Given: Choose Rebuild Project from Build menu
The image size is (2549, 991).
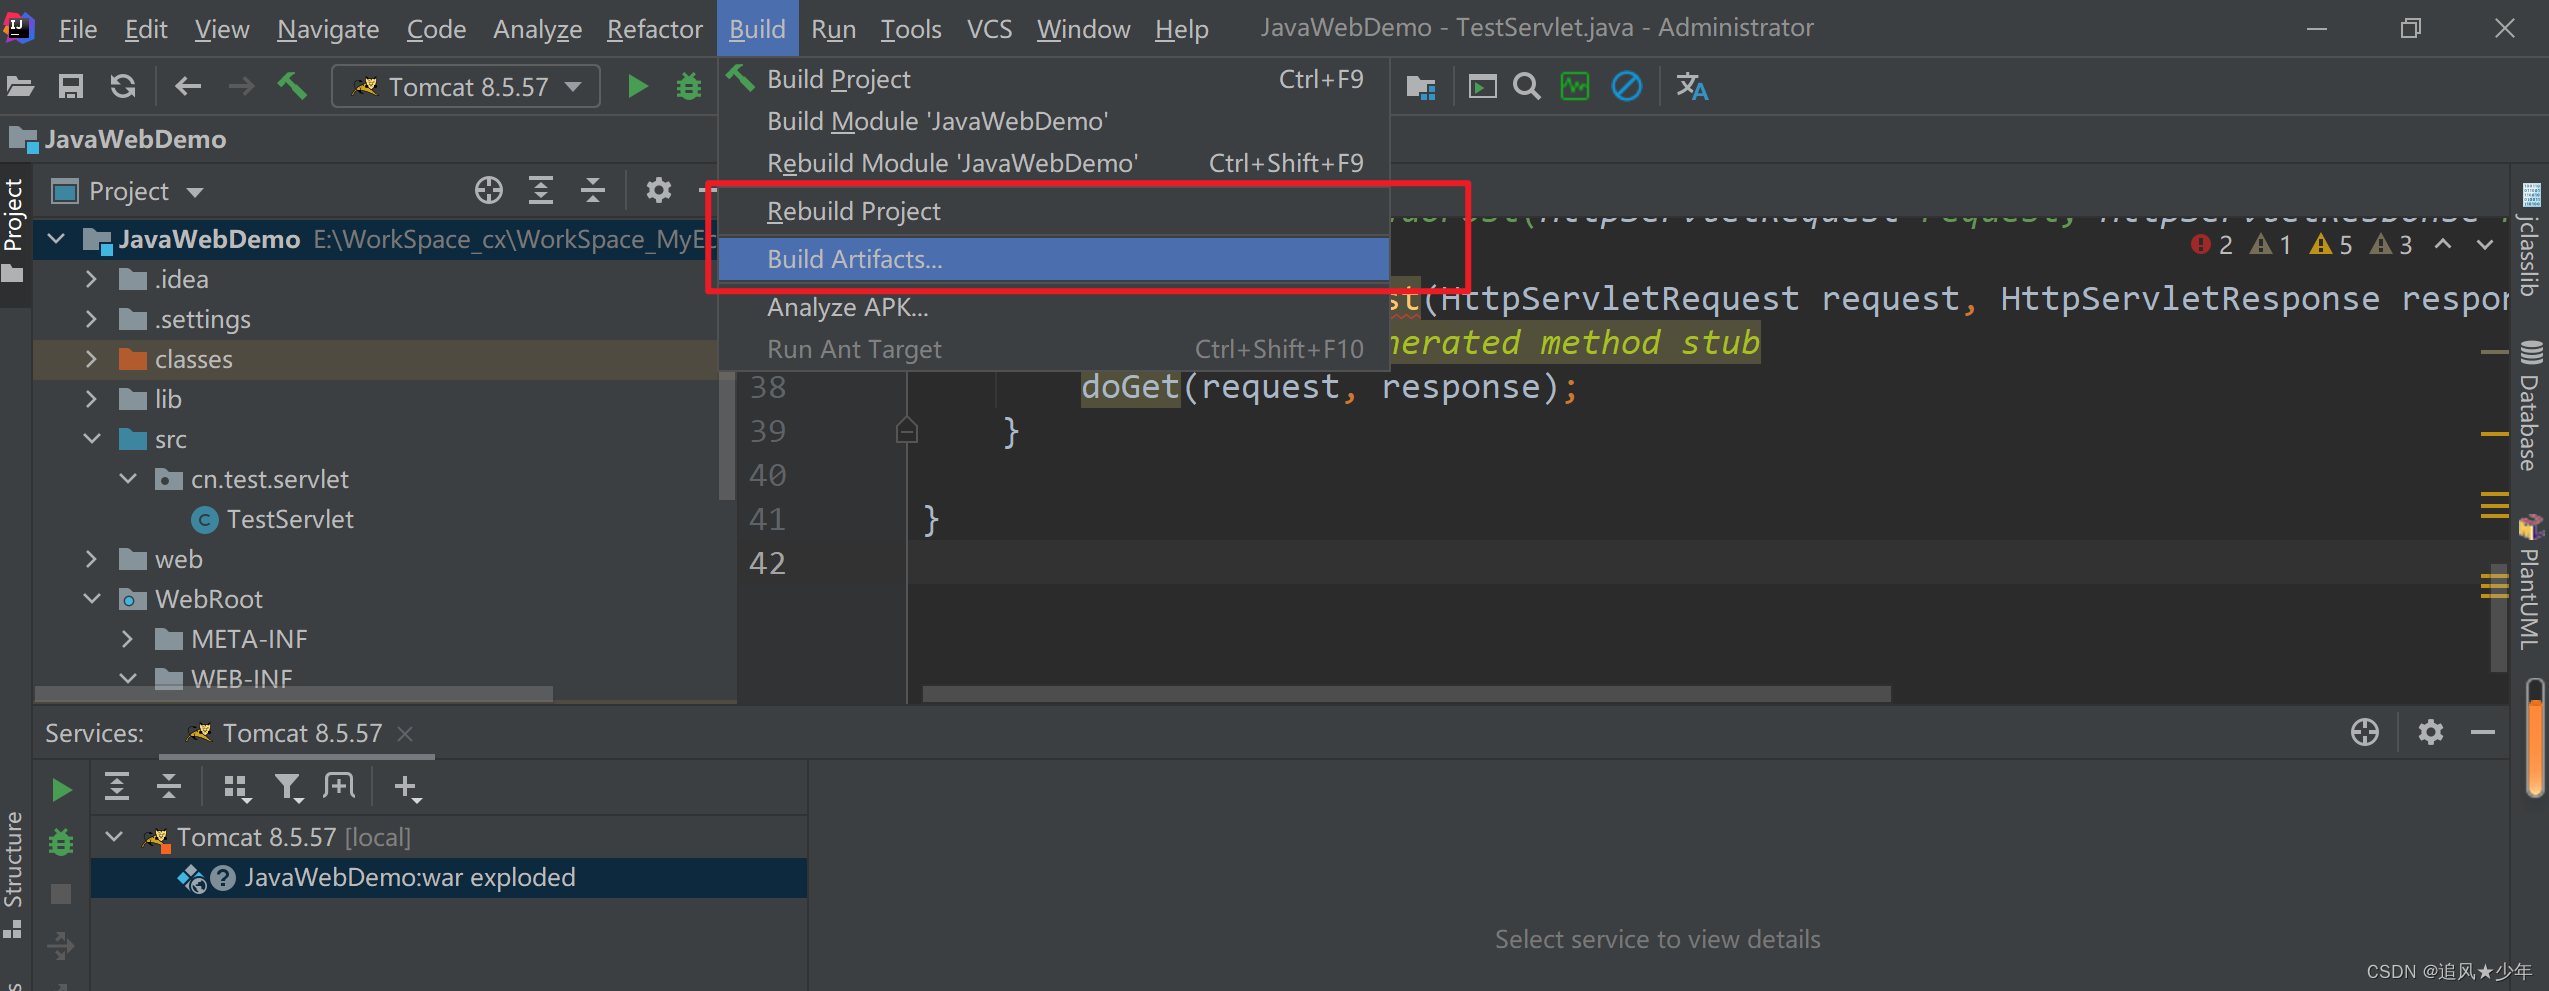Looking at the screenshot, I should coord(1054,211).
